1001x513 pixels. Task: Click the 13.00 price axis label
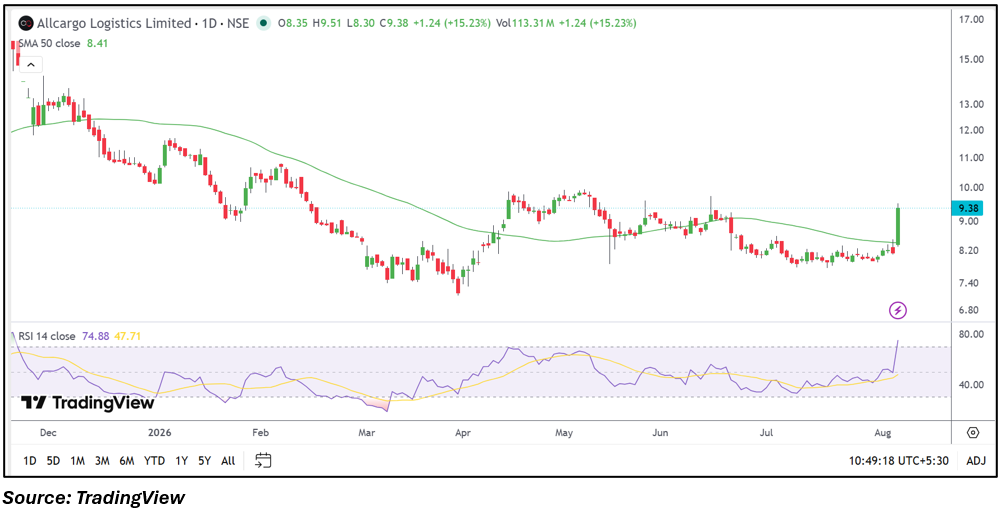coord(970,104)
